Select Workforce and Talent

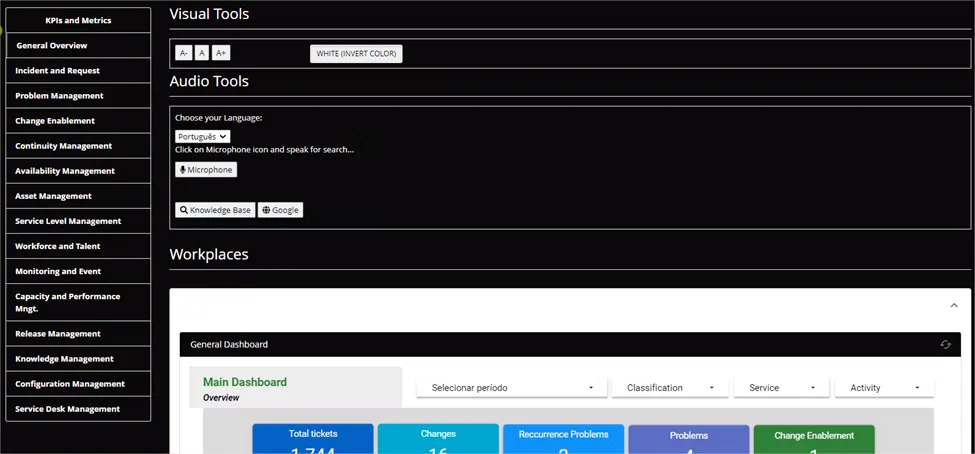78,246
